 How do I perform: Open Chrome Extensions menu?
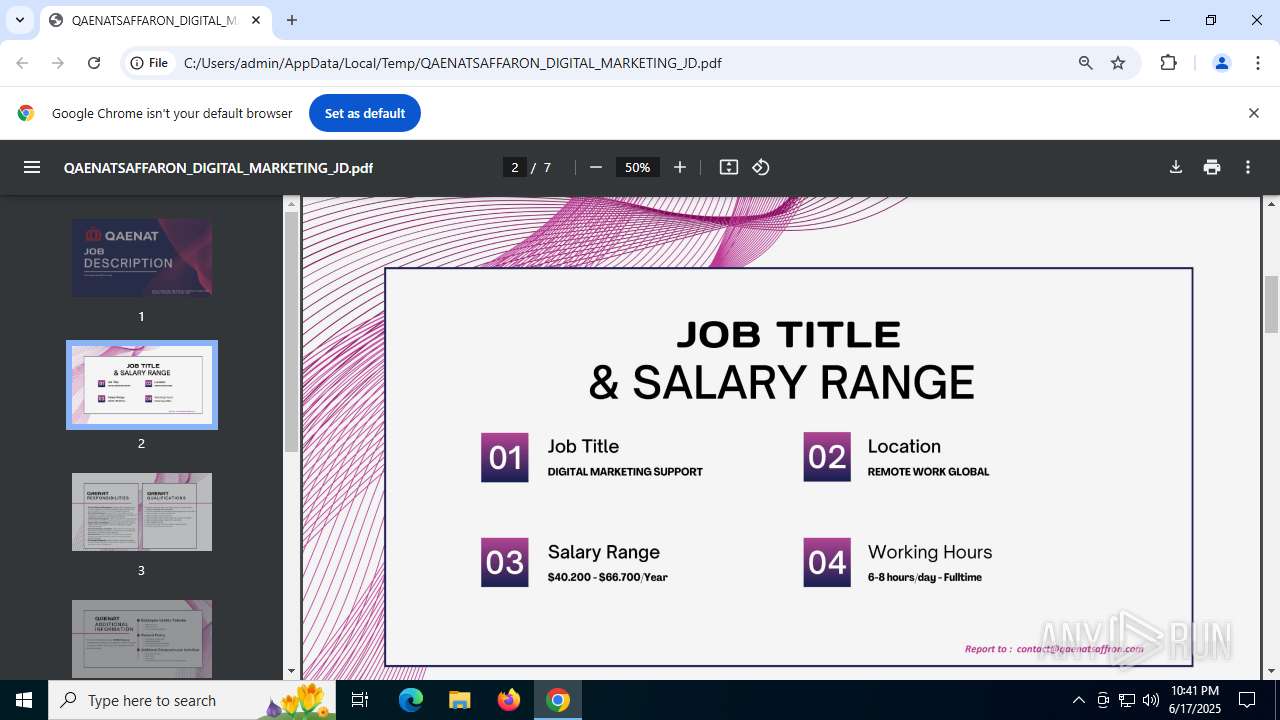point(1168,63)
